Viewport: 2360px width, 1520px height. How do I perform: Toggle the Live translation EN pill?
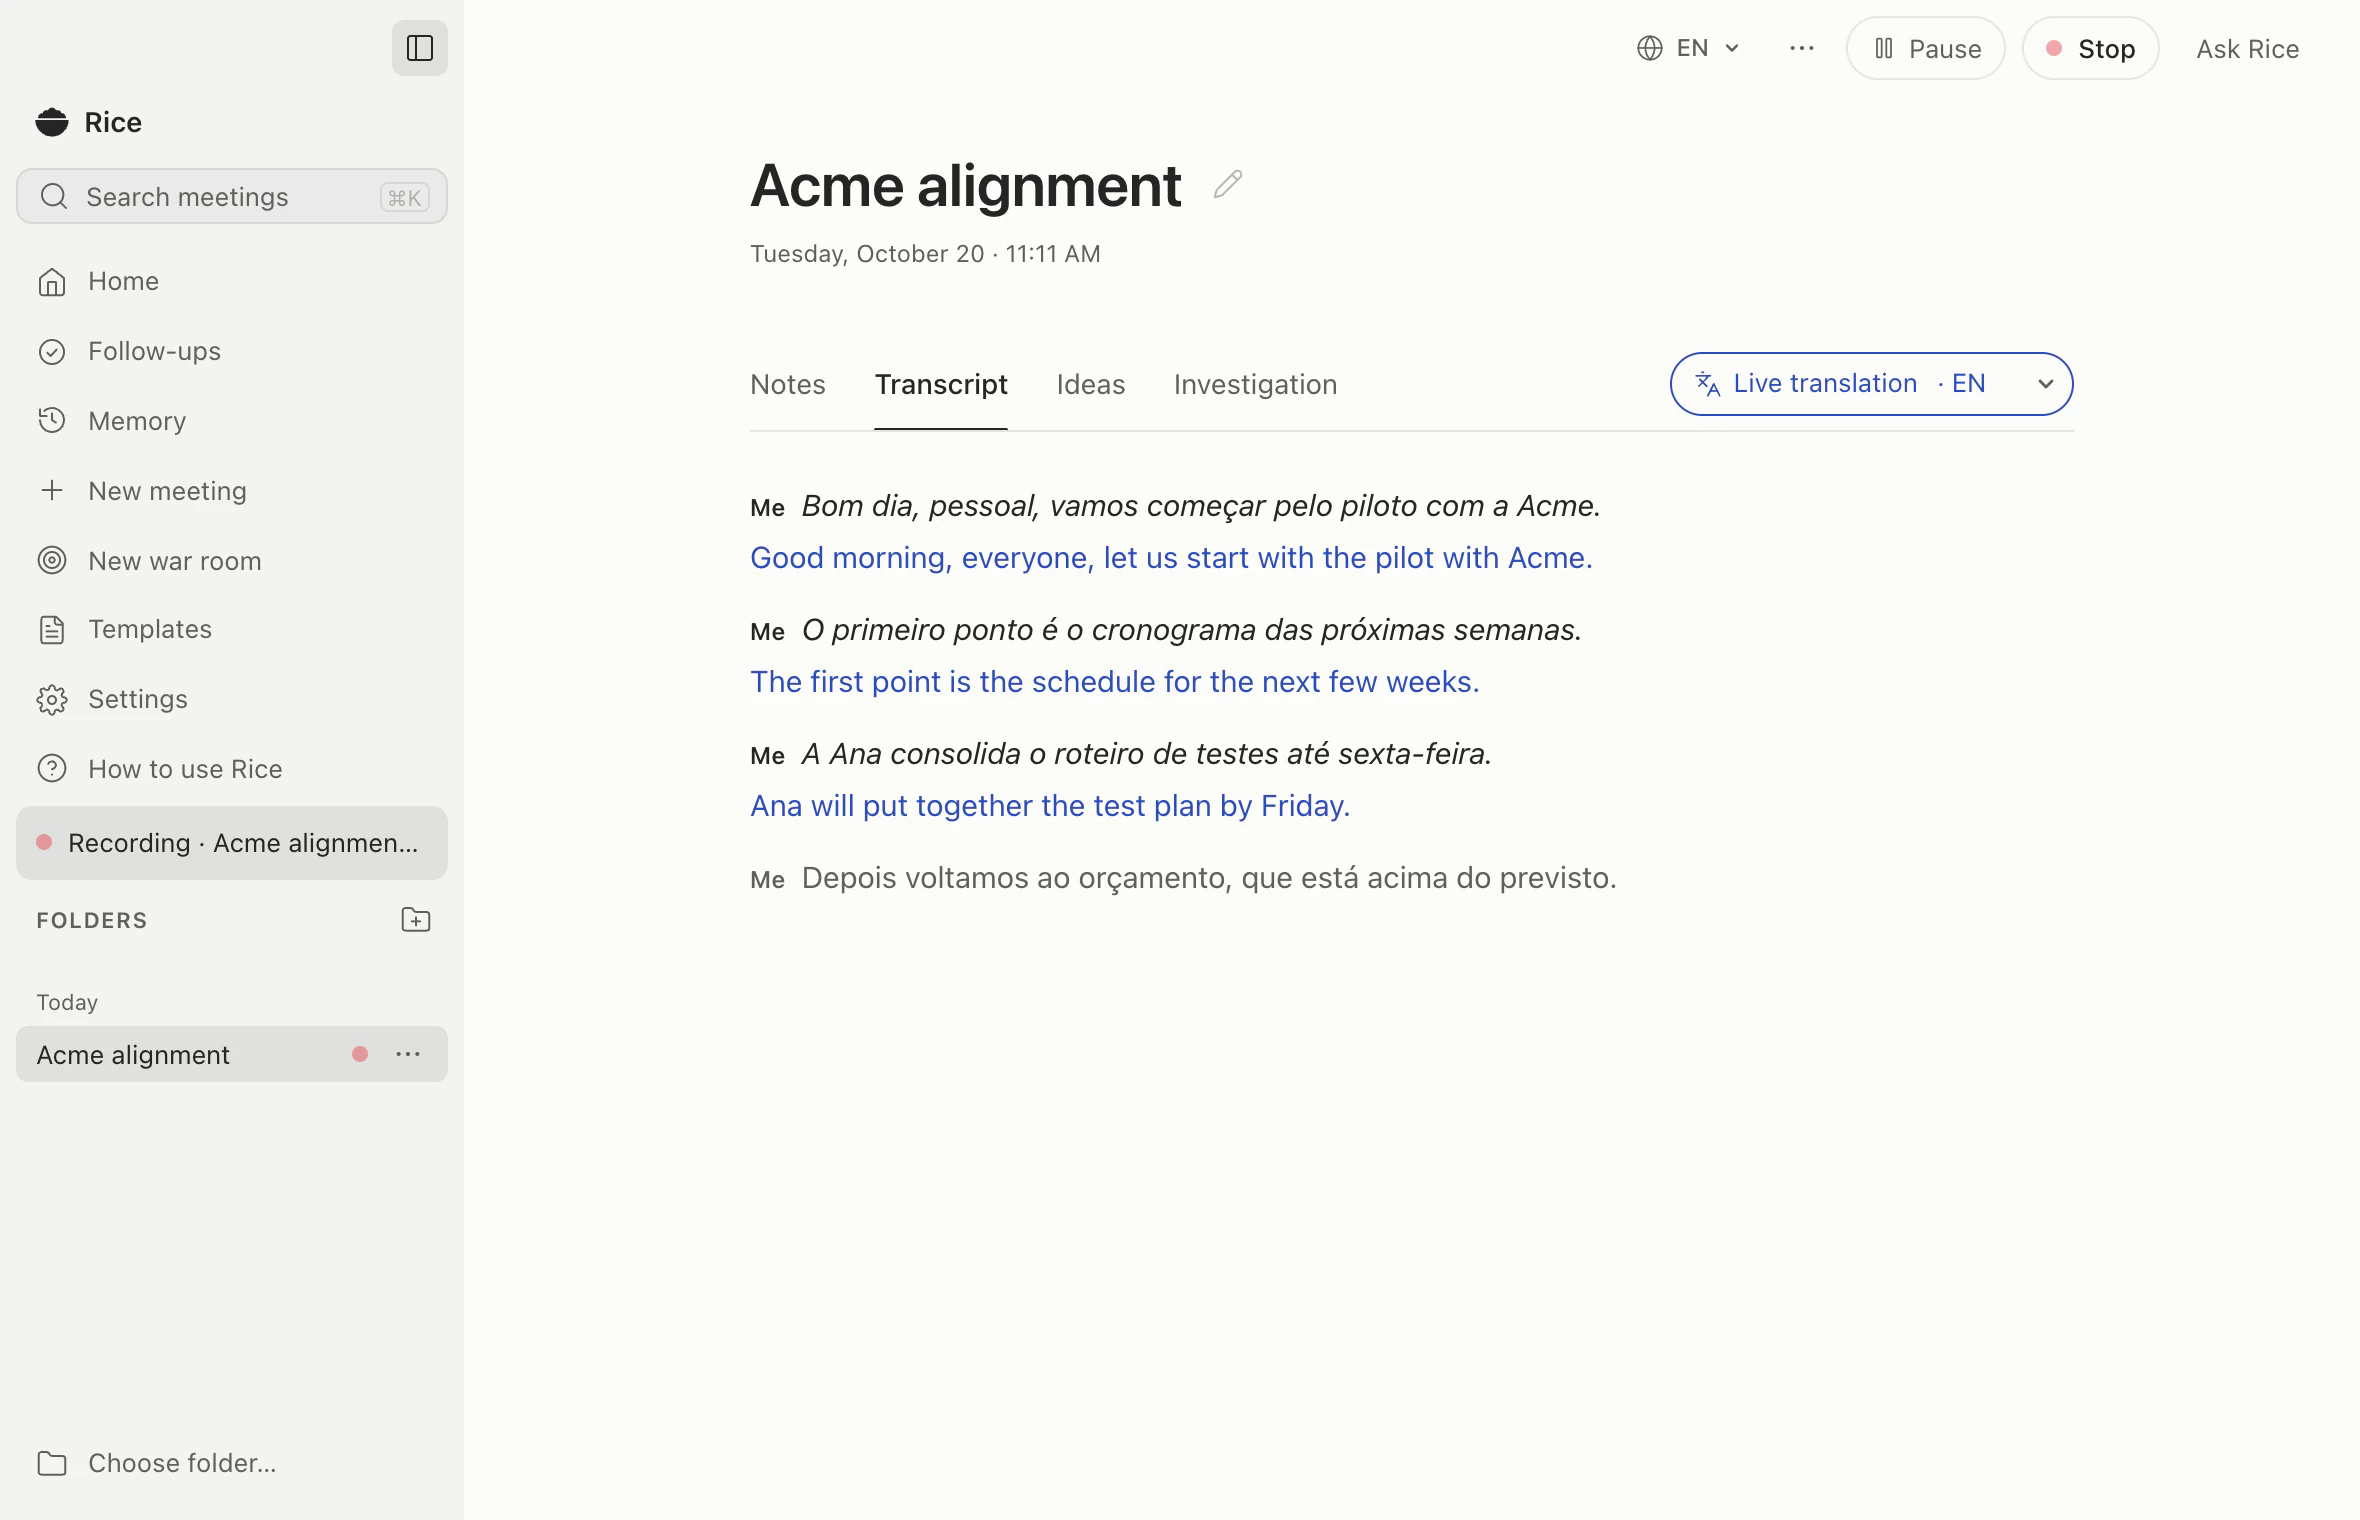click(1871, 384)
